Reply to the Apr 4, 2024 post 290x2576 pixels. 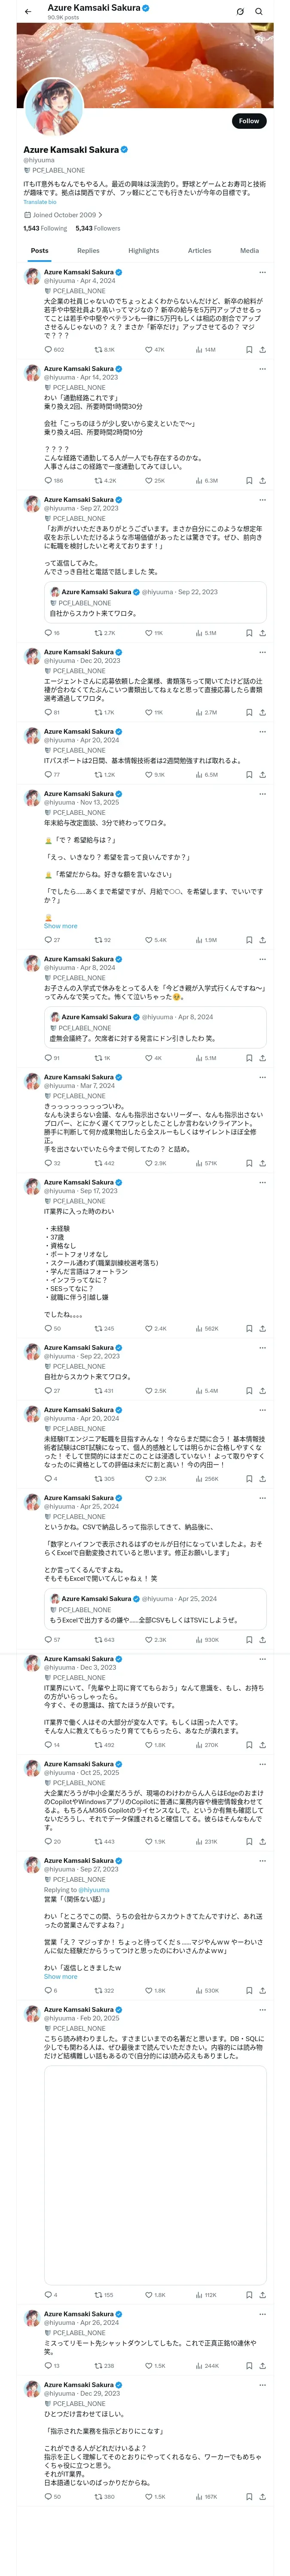tap(47, 350)
